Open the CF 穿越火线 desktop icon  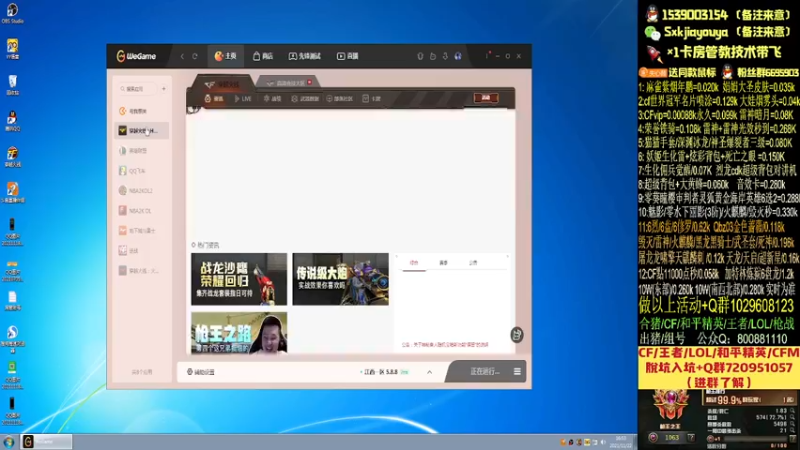(12, 157)
